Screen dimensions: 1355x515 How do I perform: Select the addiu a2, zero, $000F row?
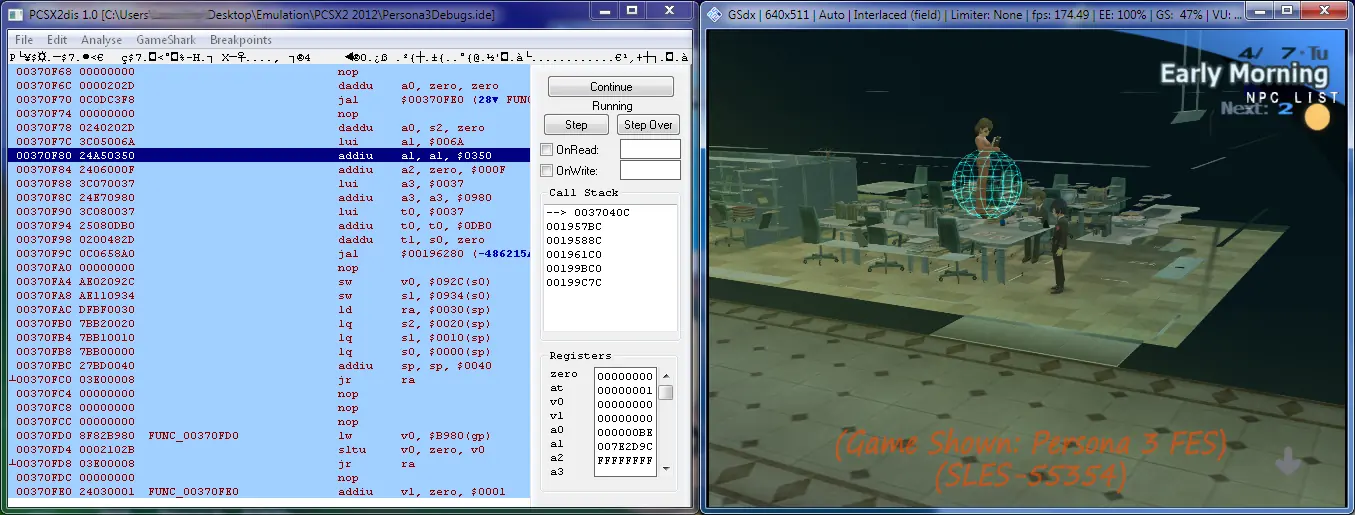point(269,170)
